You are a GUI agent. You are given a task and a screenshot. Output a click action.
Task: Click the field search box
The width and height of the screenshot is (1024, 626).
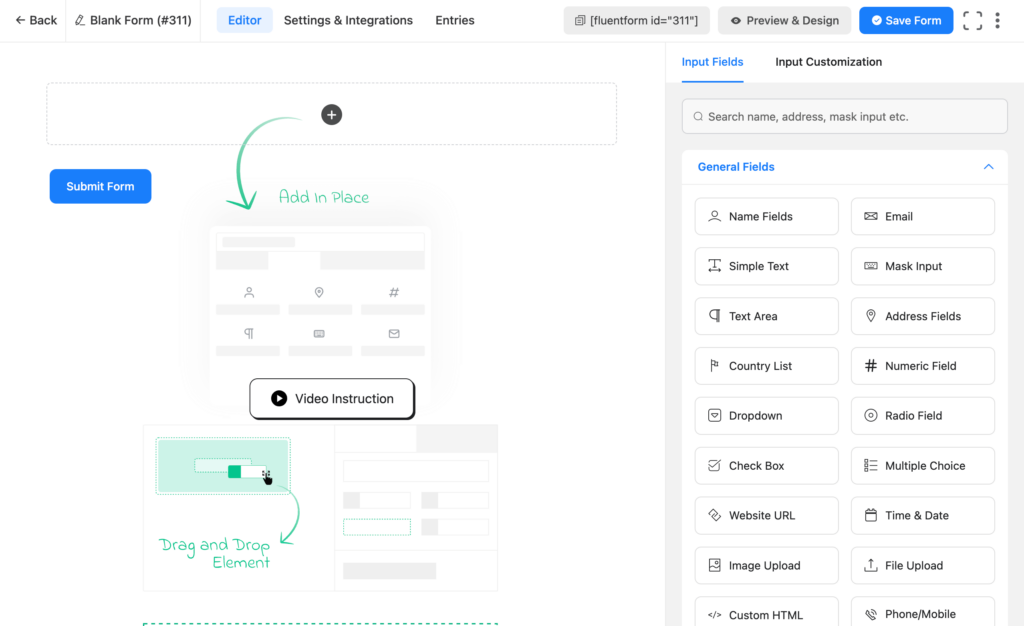[844, 116]
